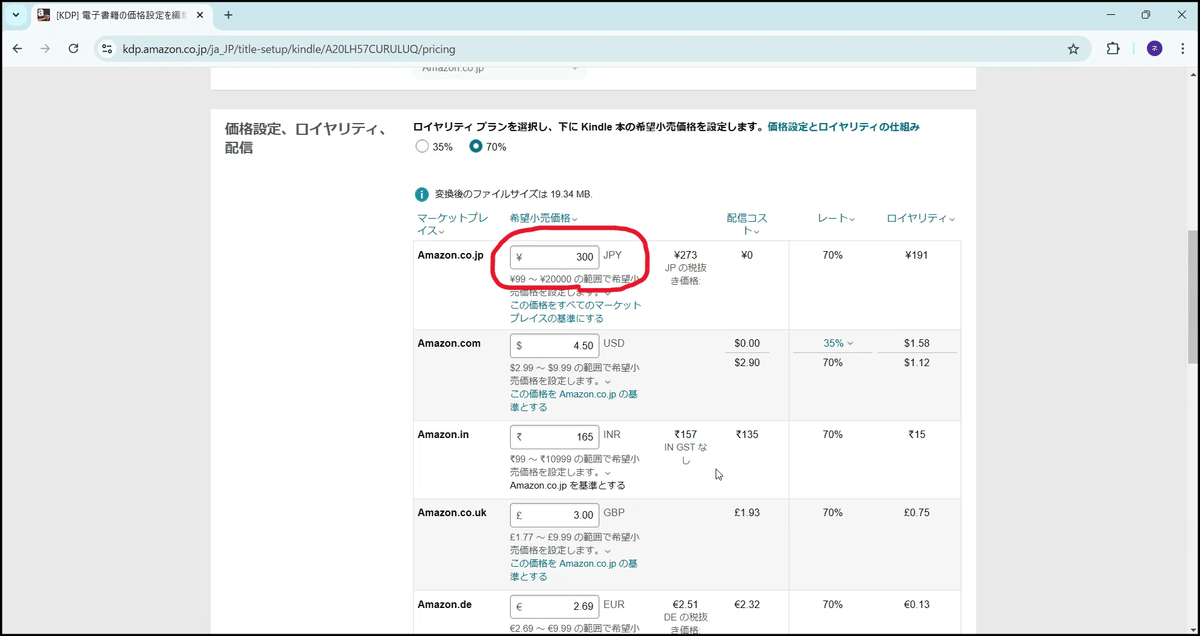Click the $1.12 royalty value
The image size is (1200, 636).
[917, 362]
